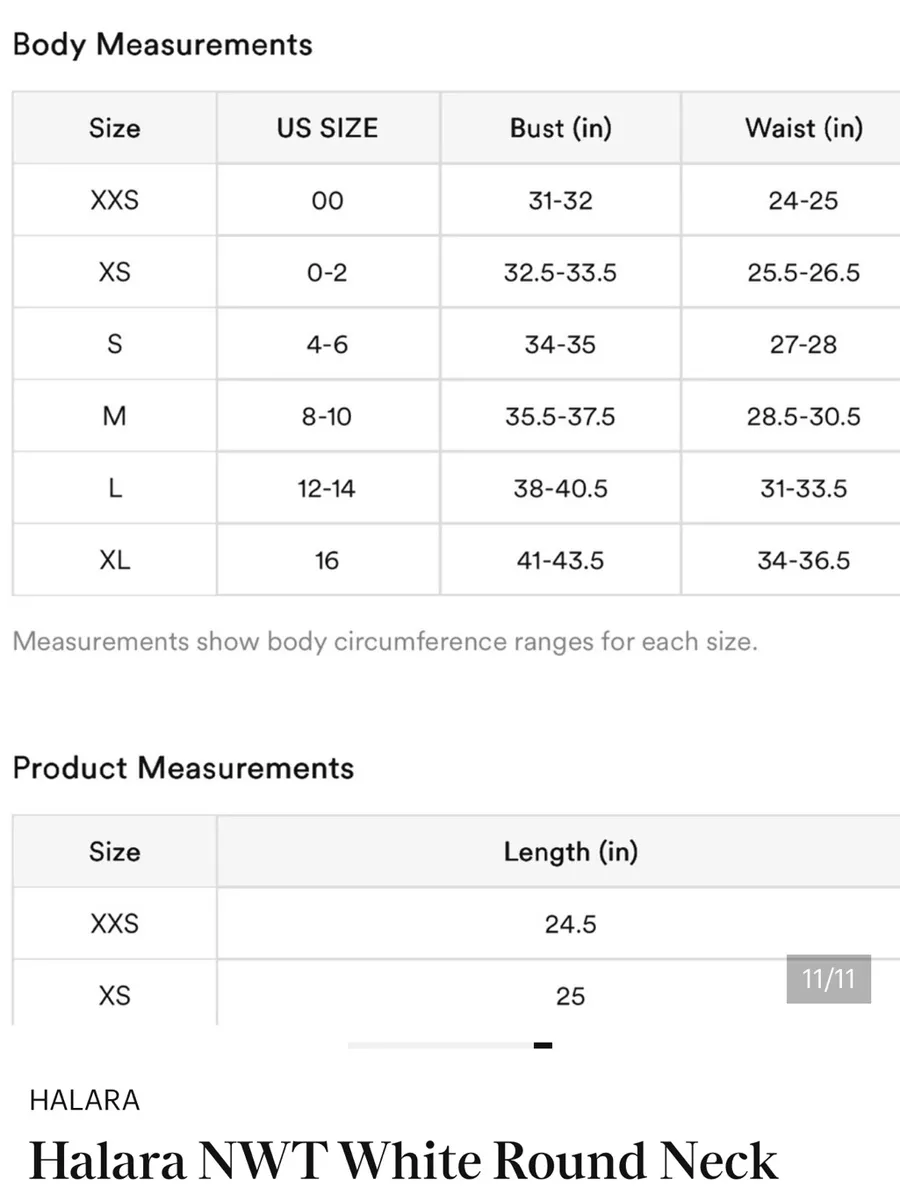900x1200 pixels.
Task: Click the image carousel progress indicator
Action: 450,1045
